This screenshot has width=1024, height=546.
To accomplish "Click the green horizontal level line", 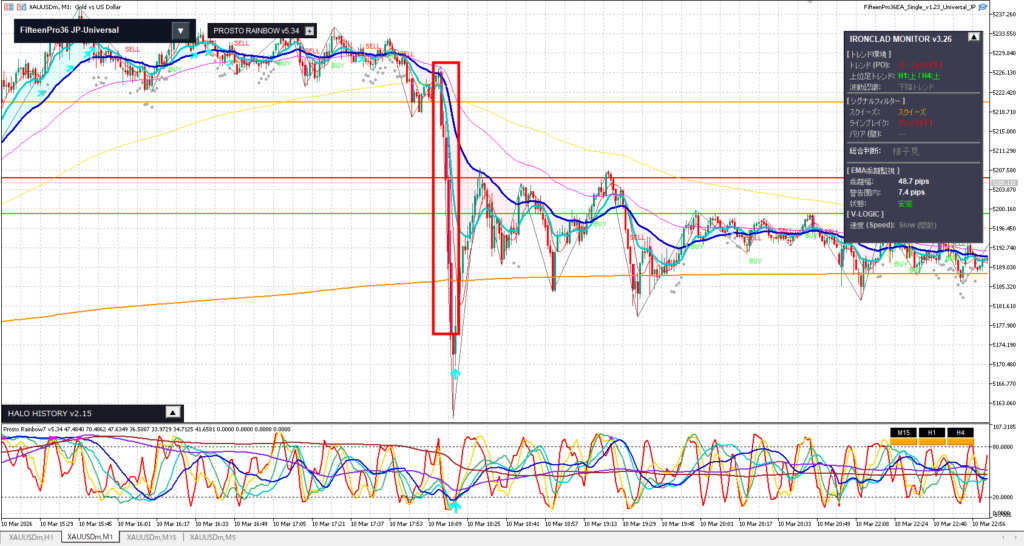I will [250, 213].
